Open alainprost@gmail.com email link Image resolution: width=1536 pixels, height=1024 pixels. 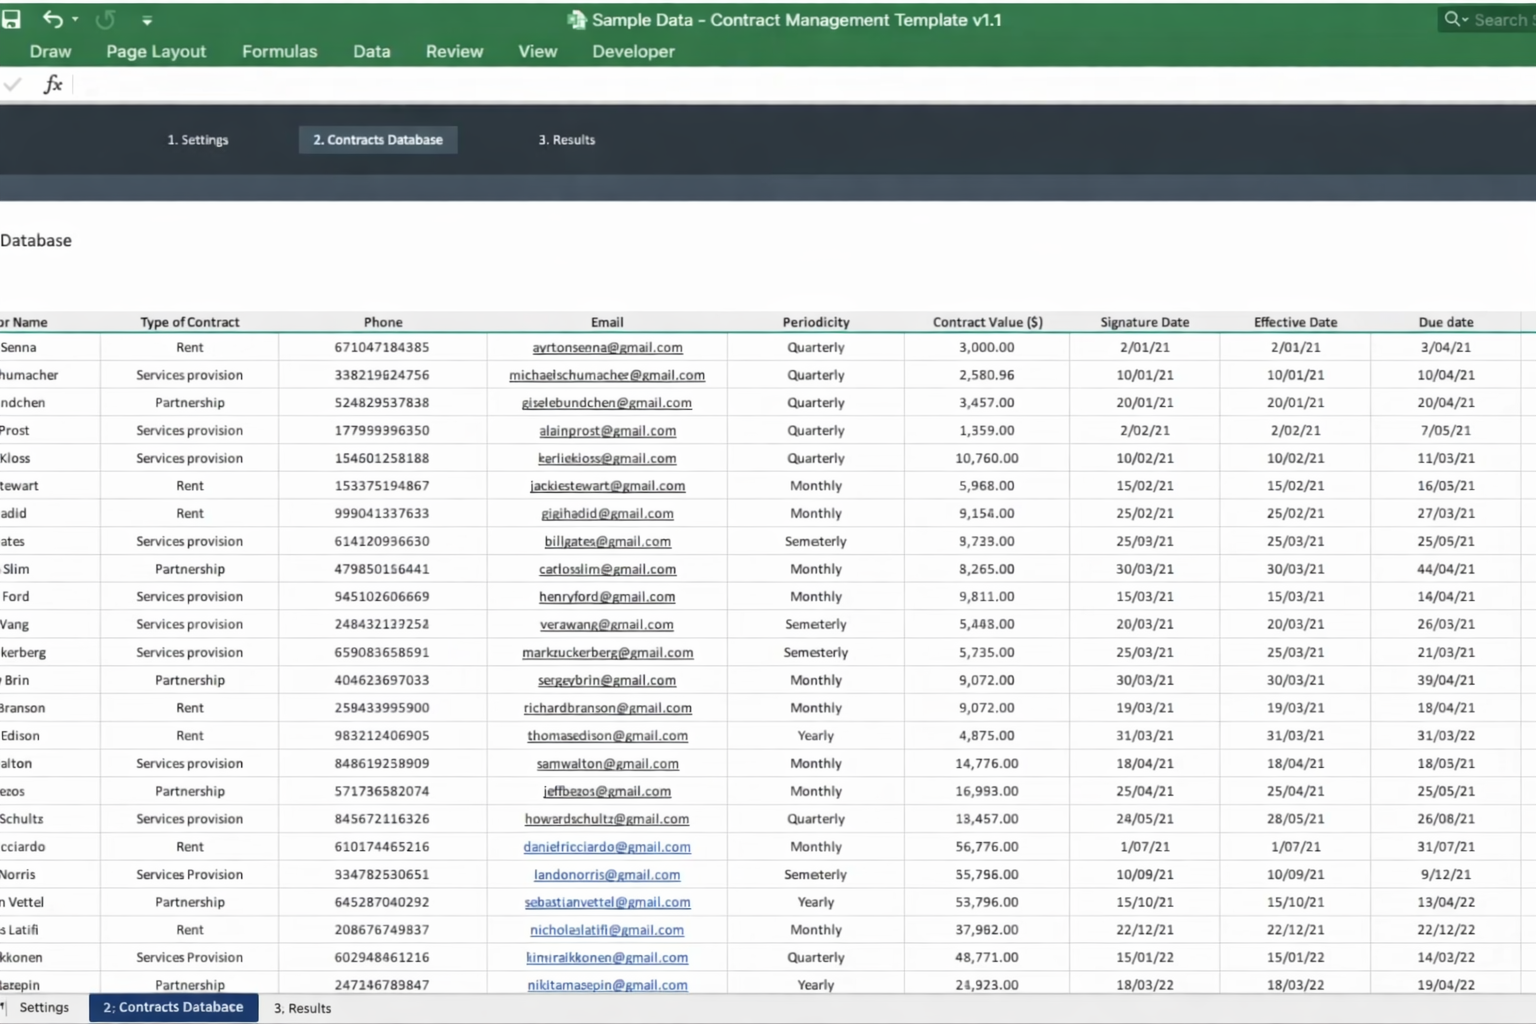607,430
